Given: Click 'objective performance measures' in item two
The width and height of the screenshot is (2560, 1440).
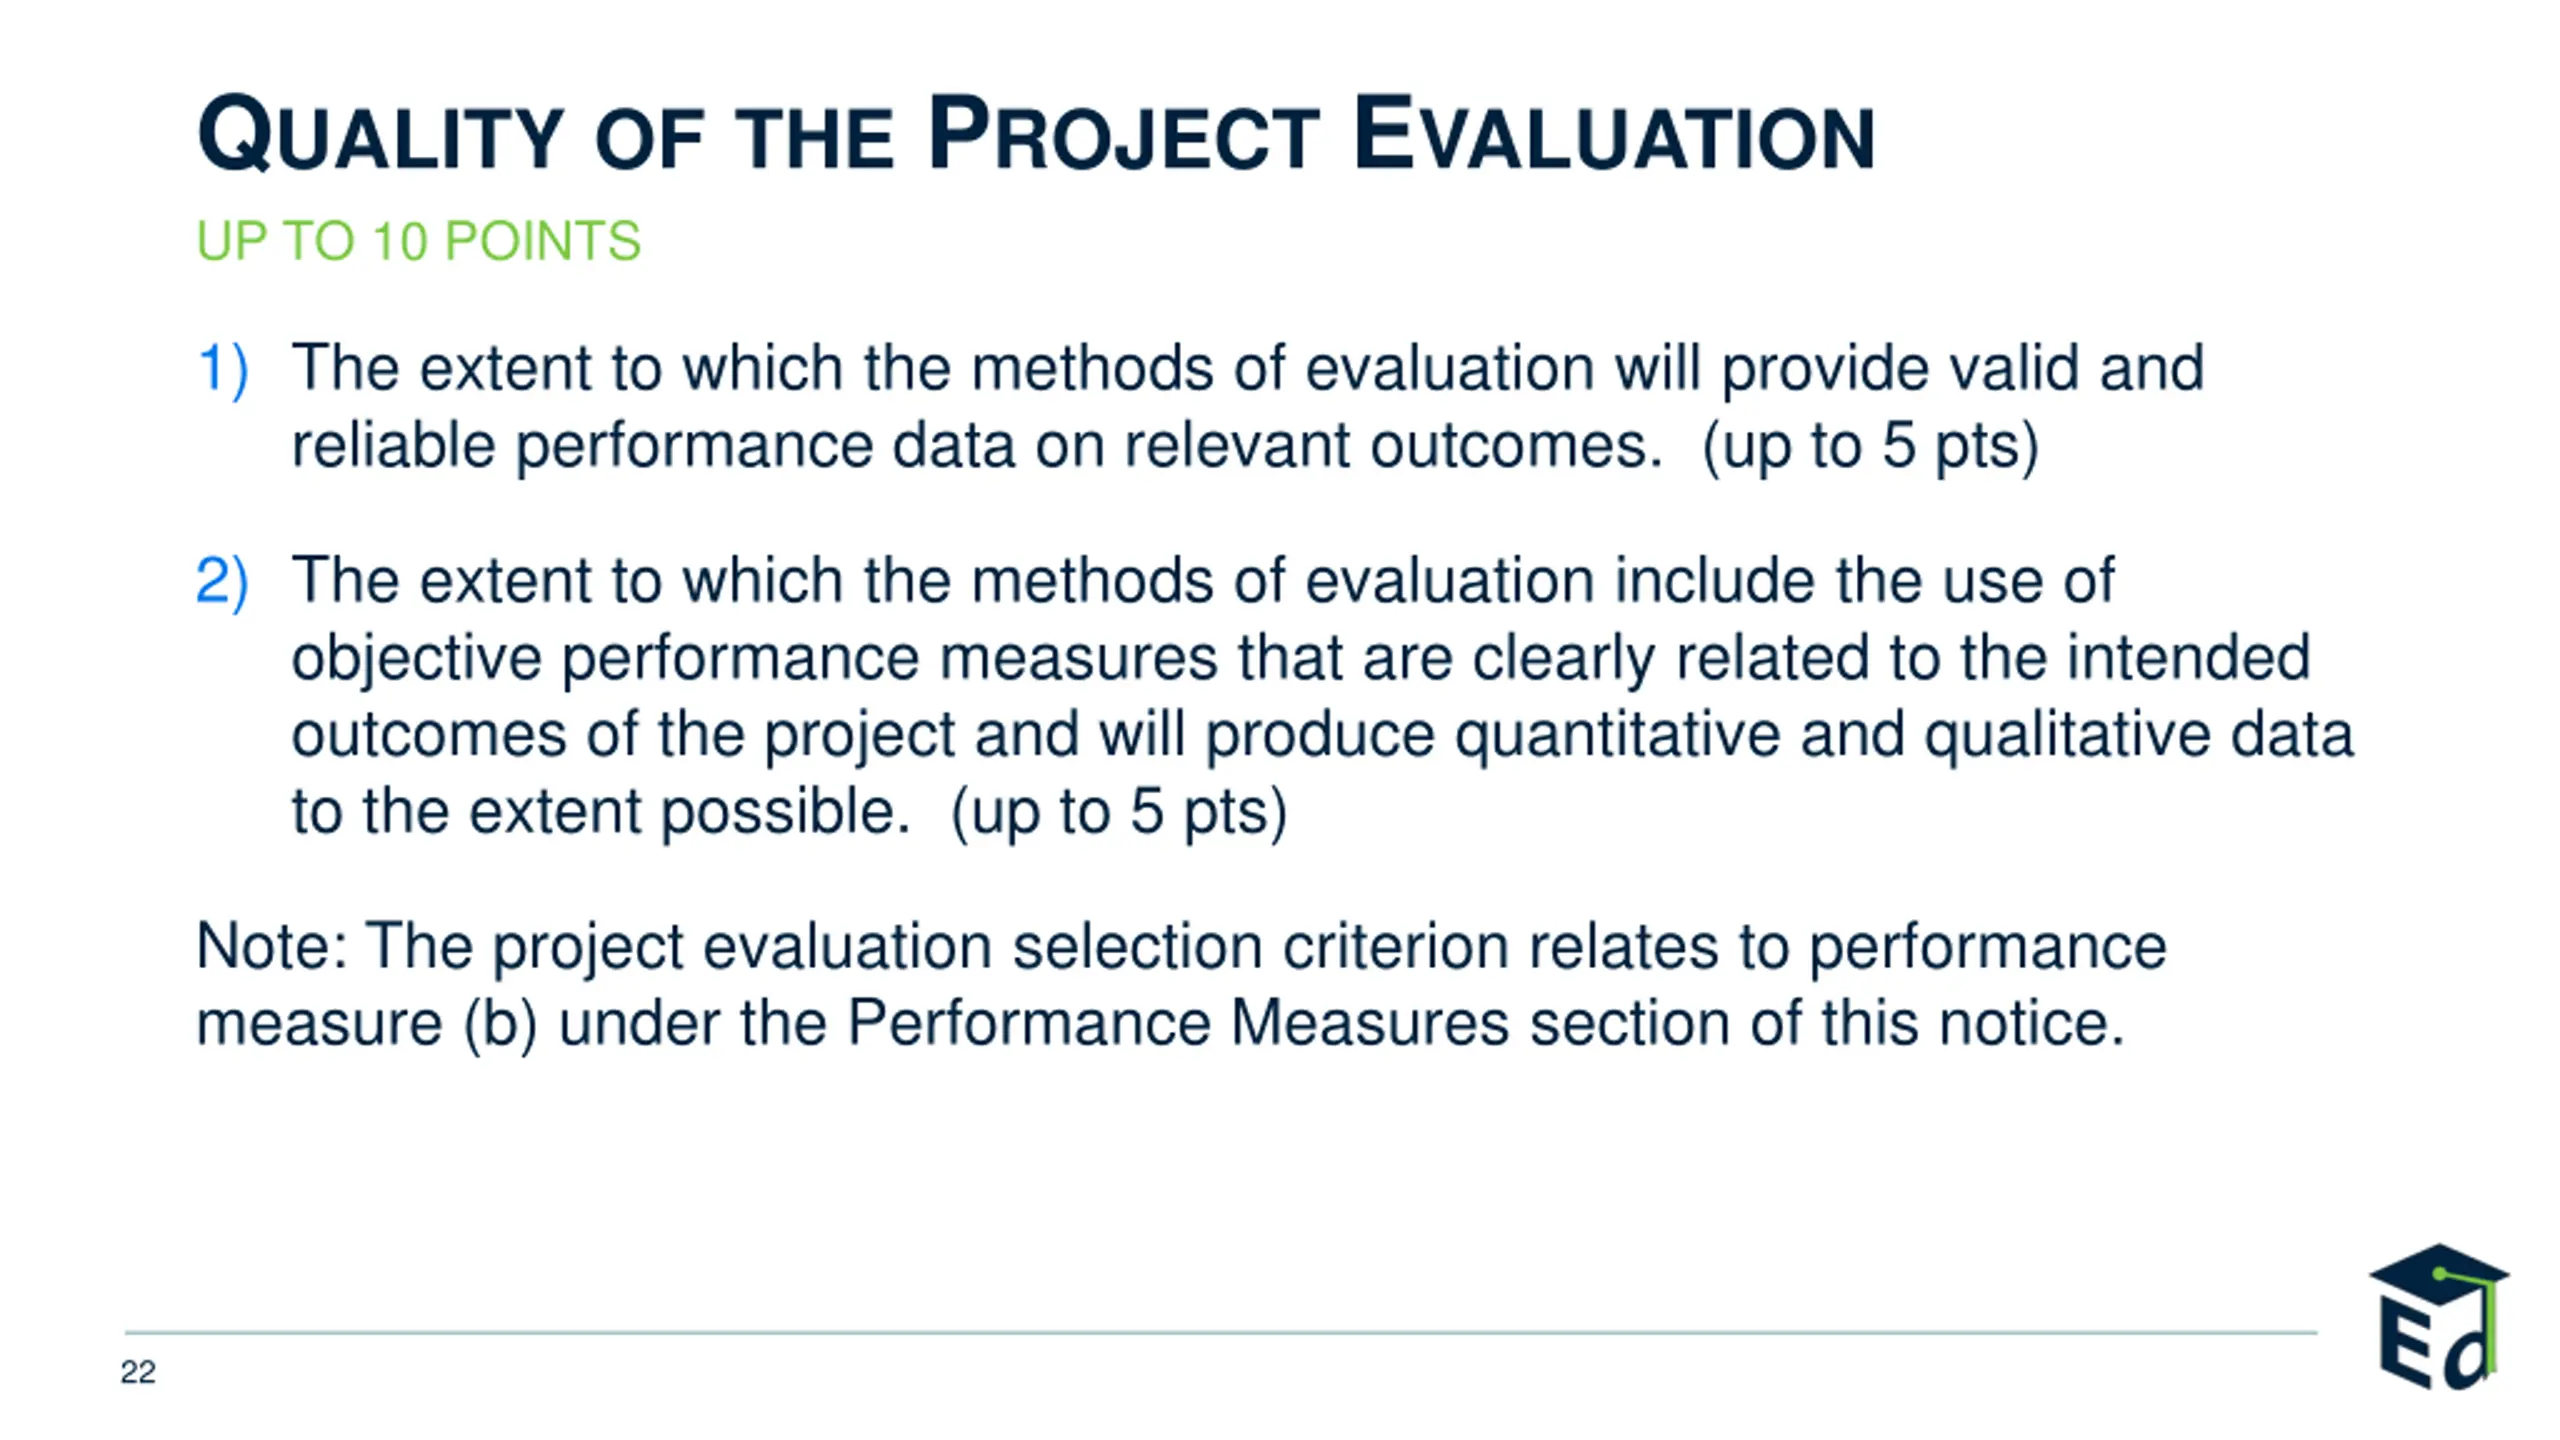Looking at the screenshot, I should click(755, 658).
